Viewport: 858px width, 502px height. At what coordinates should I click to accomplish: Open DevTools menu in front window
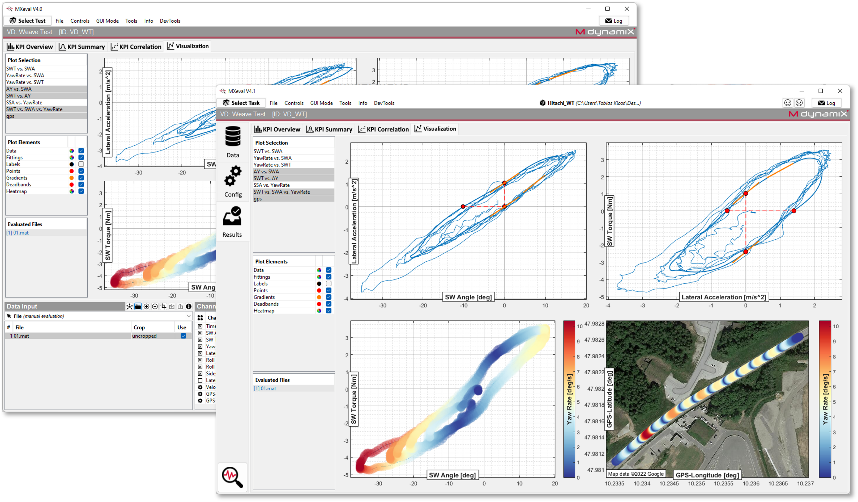[x=384, y=103]
